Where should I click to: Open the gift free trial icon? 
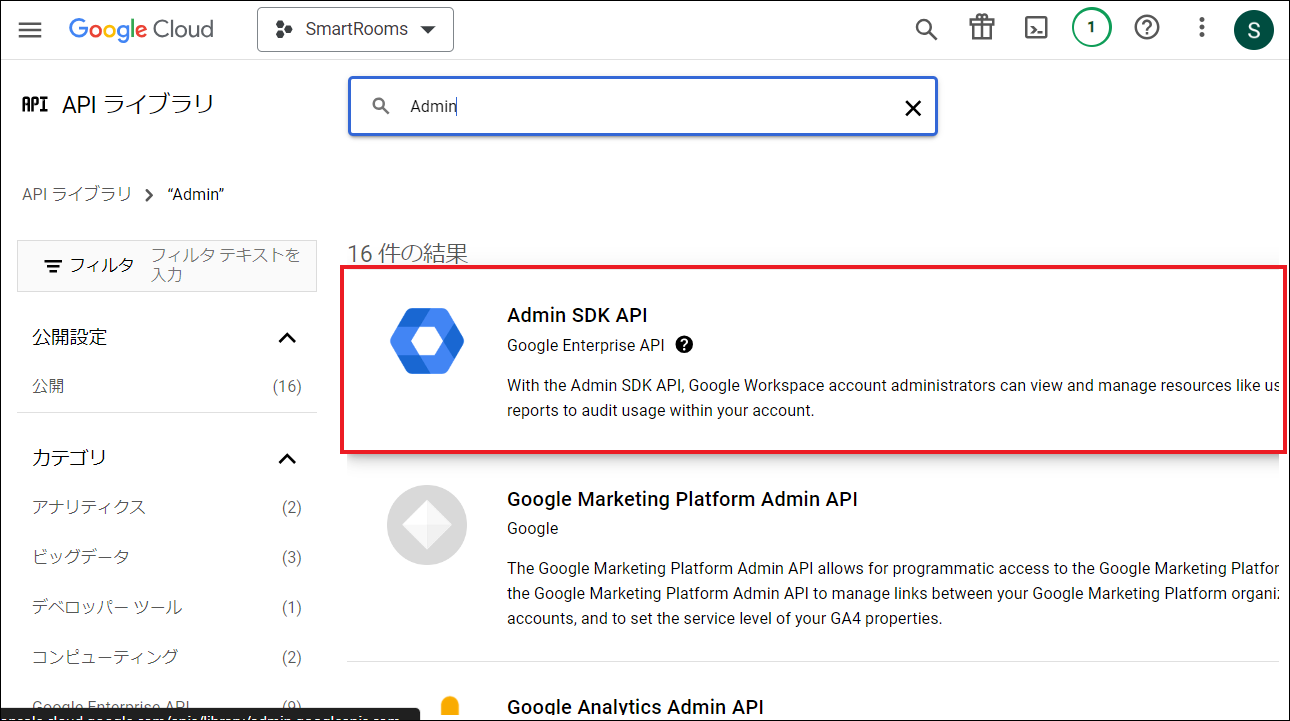tap(981, 28)
